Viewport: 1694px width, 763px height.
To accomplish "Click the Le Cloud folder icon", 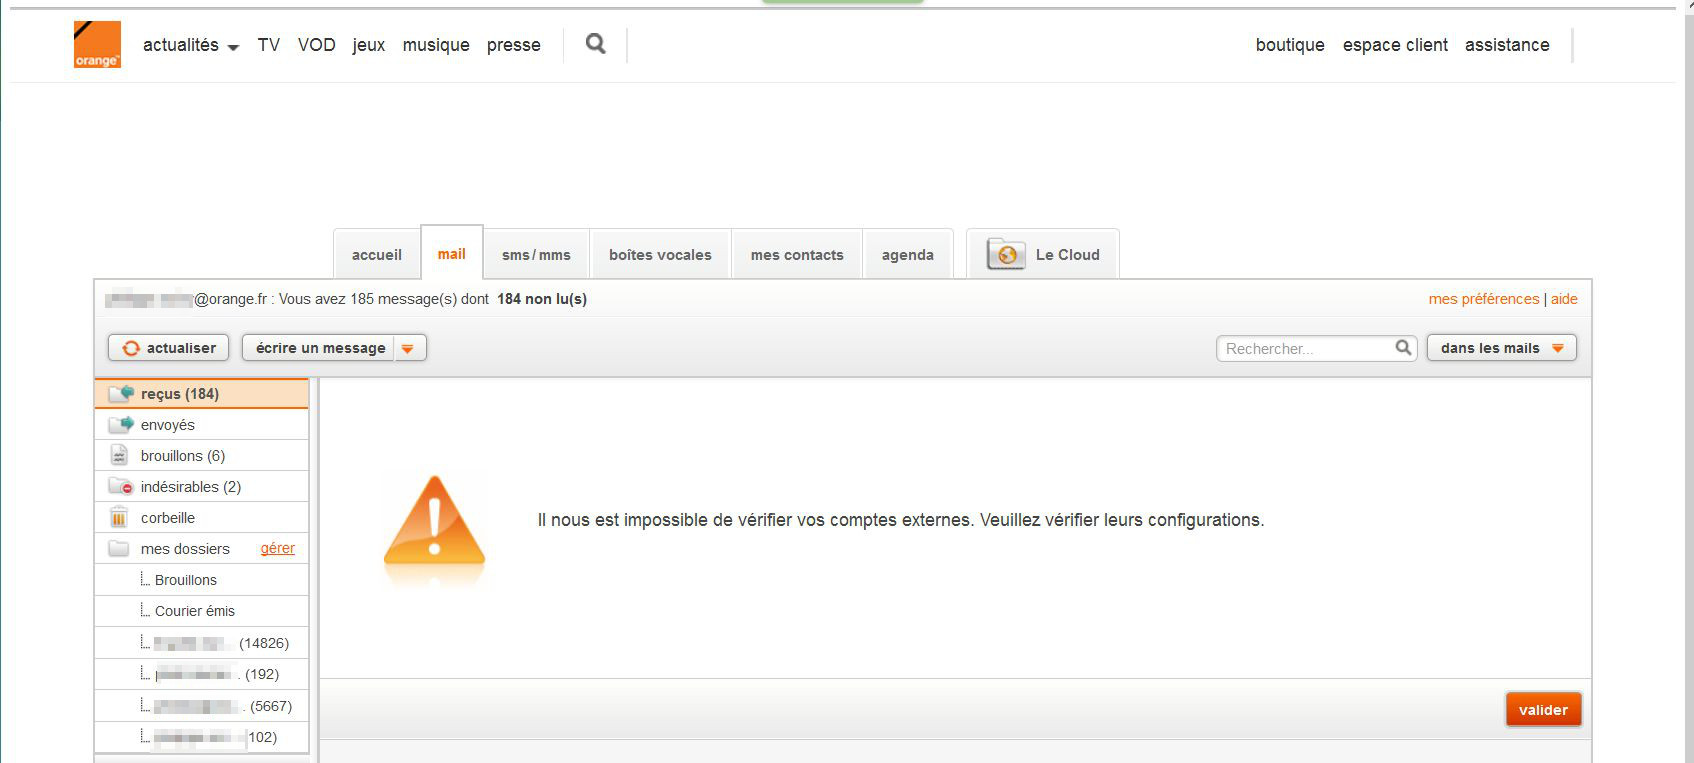I will 1006,254.
